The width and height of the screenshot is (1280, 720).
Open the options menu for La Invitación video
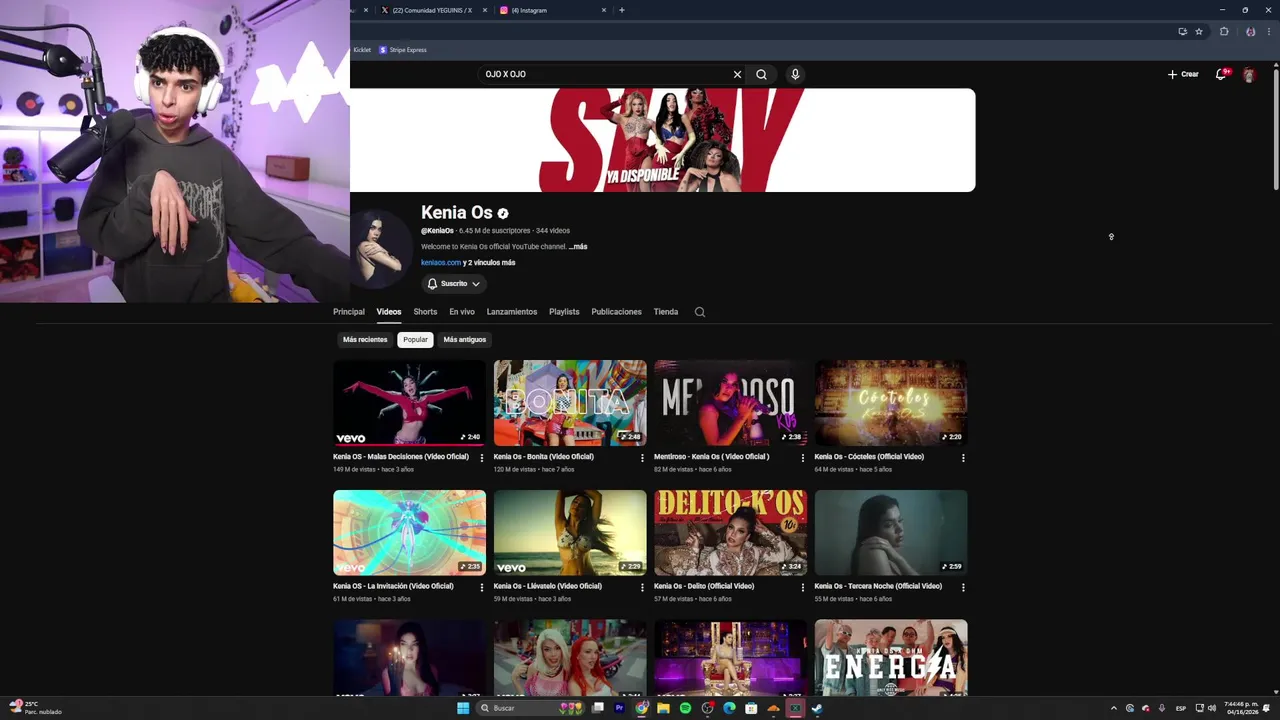482,588
